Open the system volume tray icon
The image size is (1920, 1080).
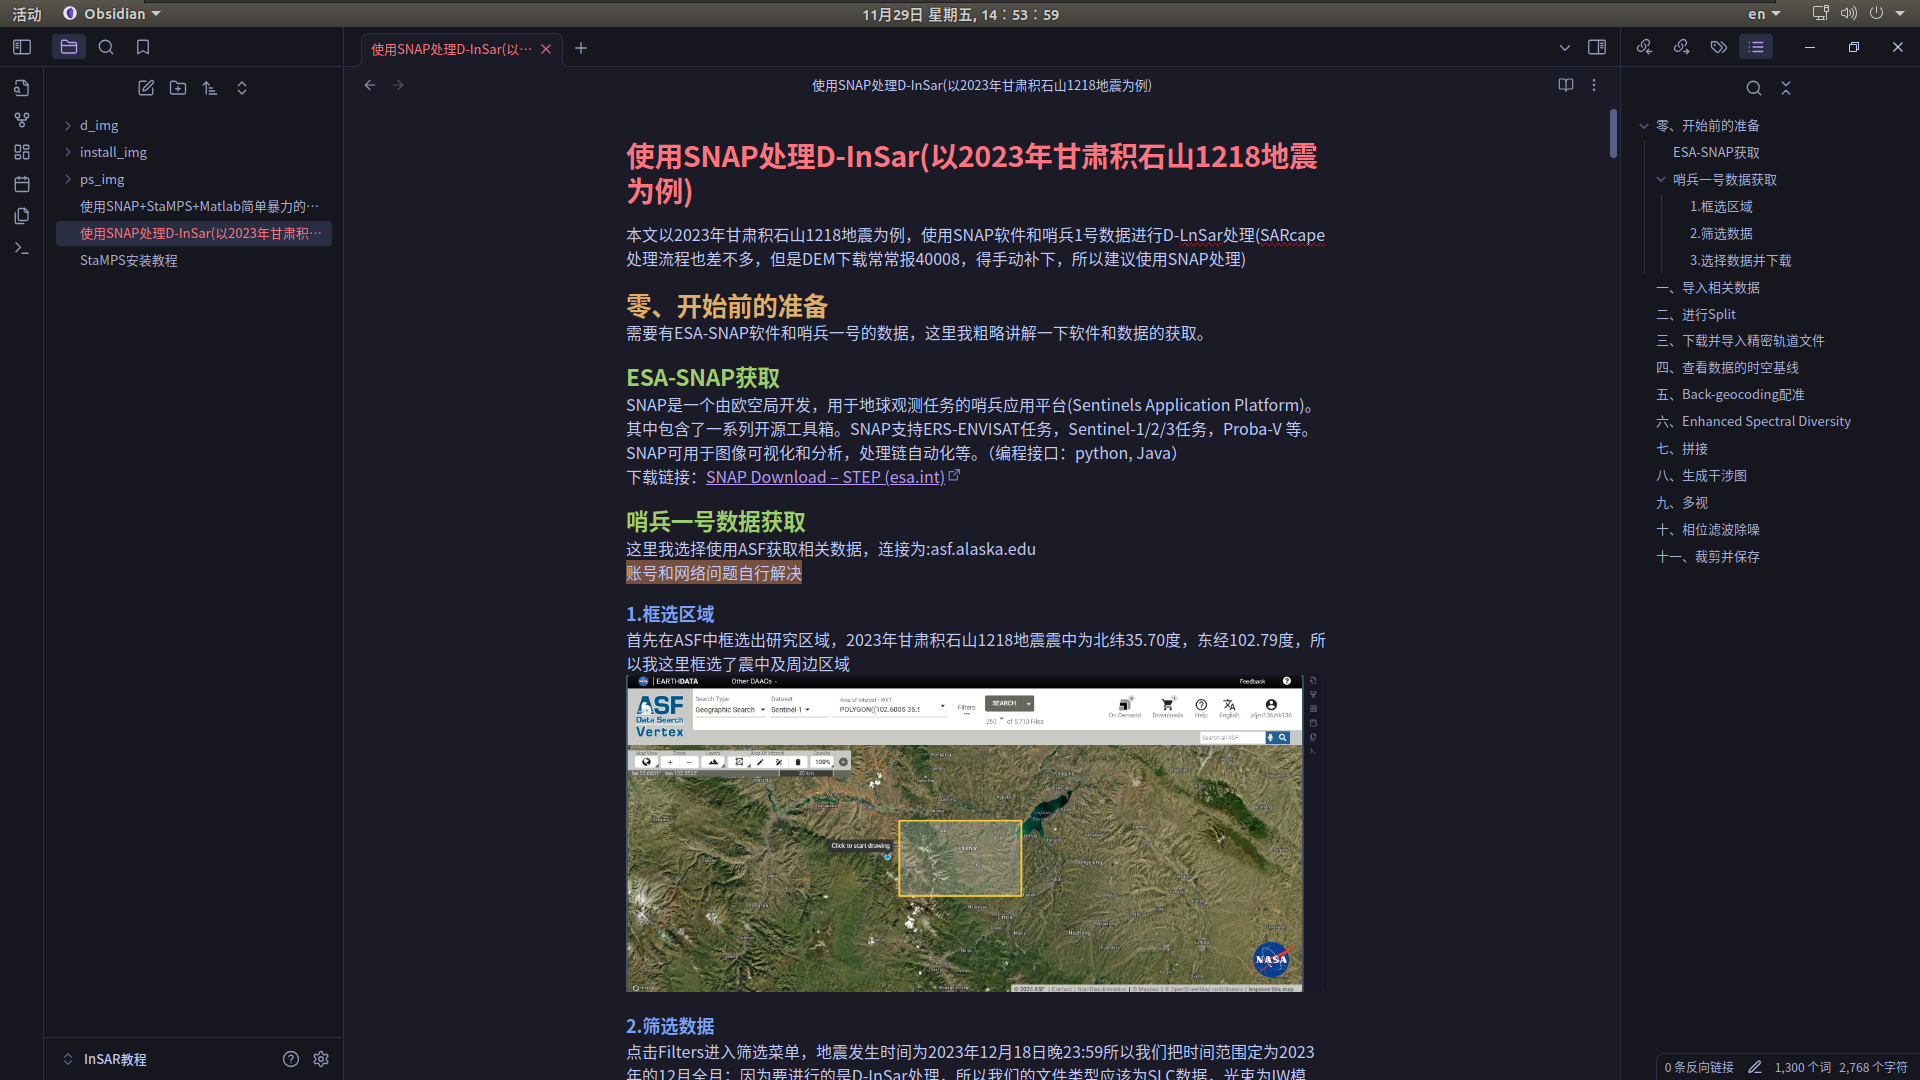[1848, 13]
